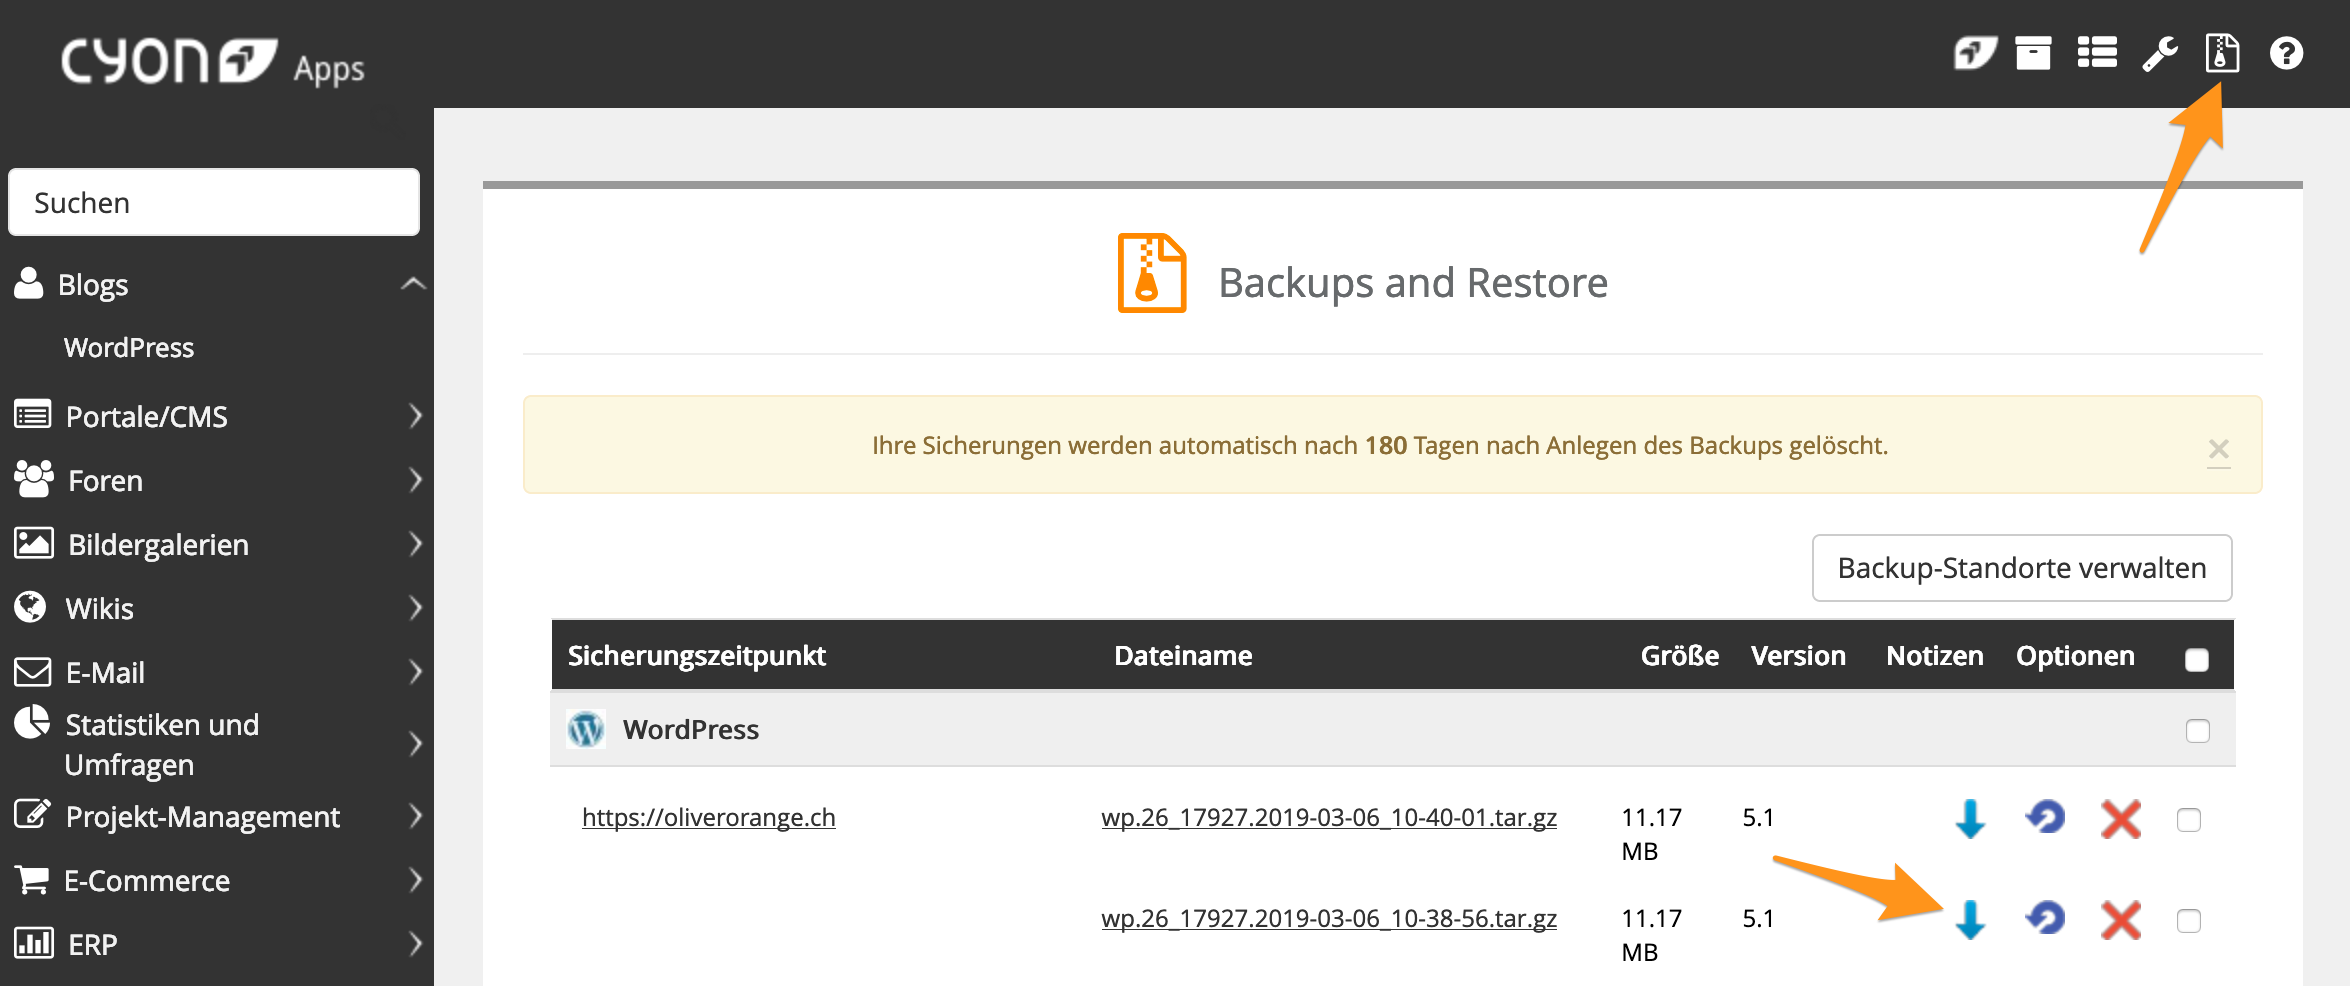Sort by Sicherungszeitpunkt column header
Viewport: 2350px width, 986px height.
coord(696,656)
